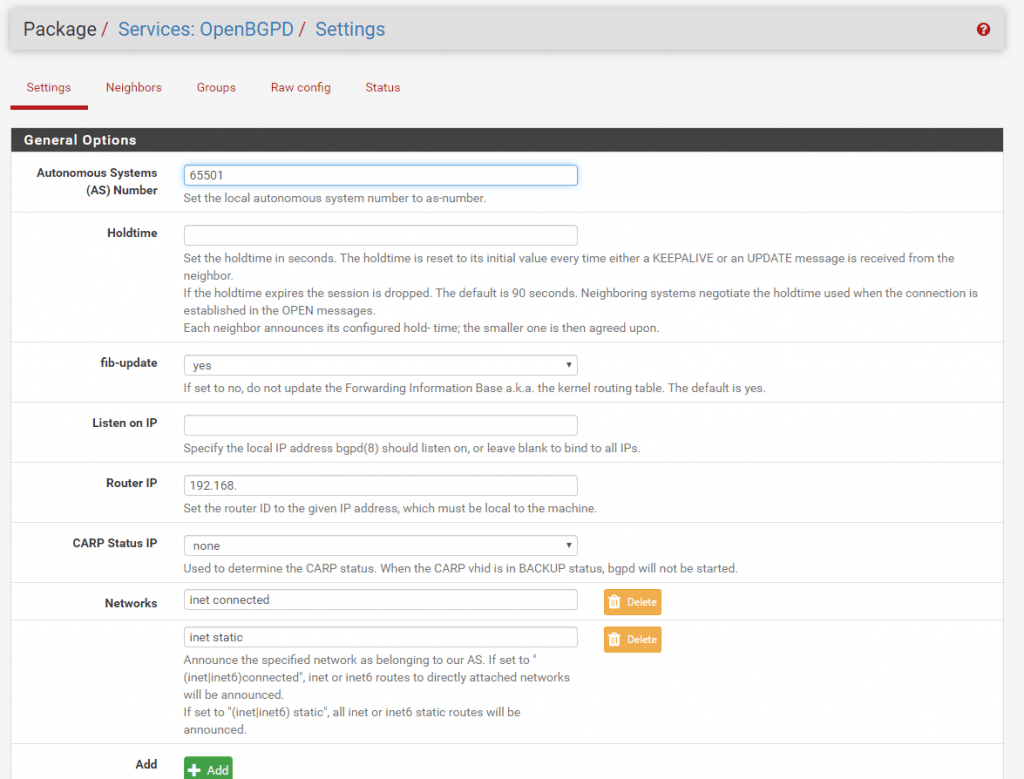Viewport: 1024px width, 779px height.
Task: Click the Autonomous Systems (AS) Number label
Action: coord(97,182)
